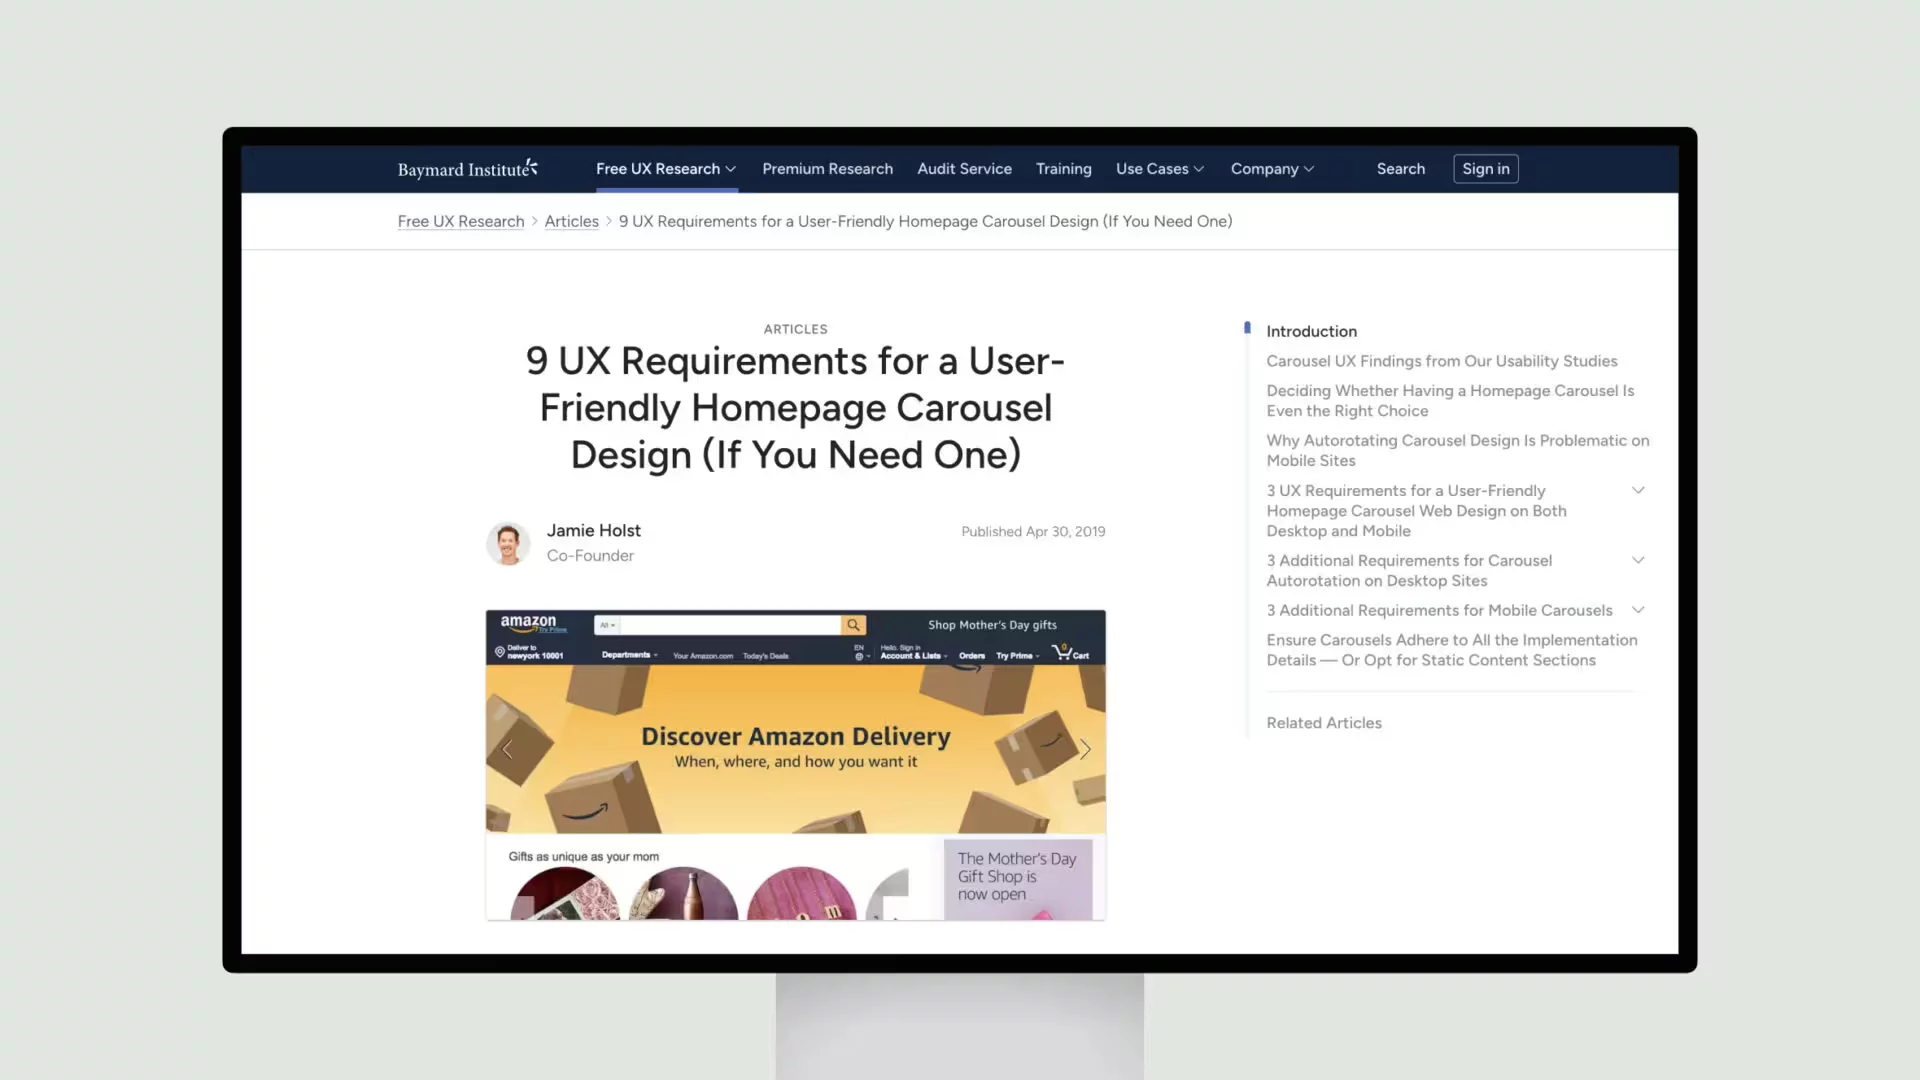Click the Free UX Research breadcrumb link
1920x1080 pixels.
(460, 220)
